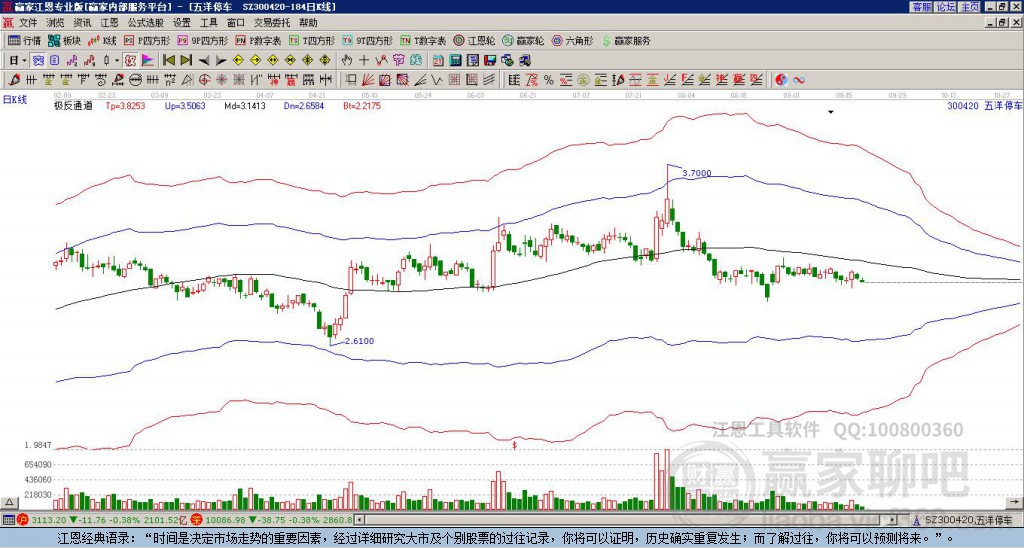Click the up-triangle button beside volume panel
This screenshot has height=548, width=1024.
(10, 502)
